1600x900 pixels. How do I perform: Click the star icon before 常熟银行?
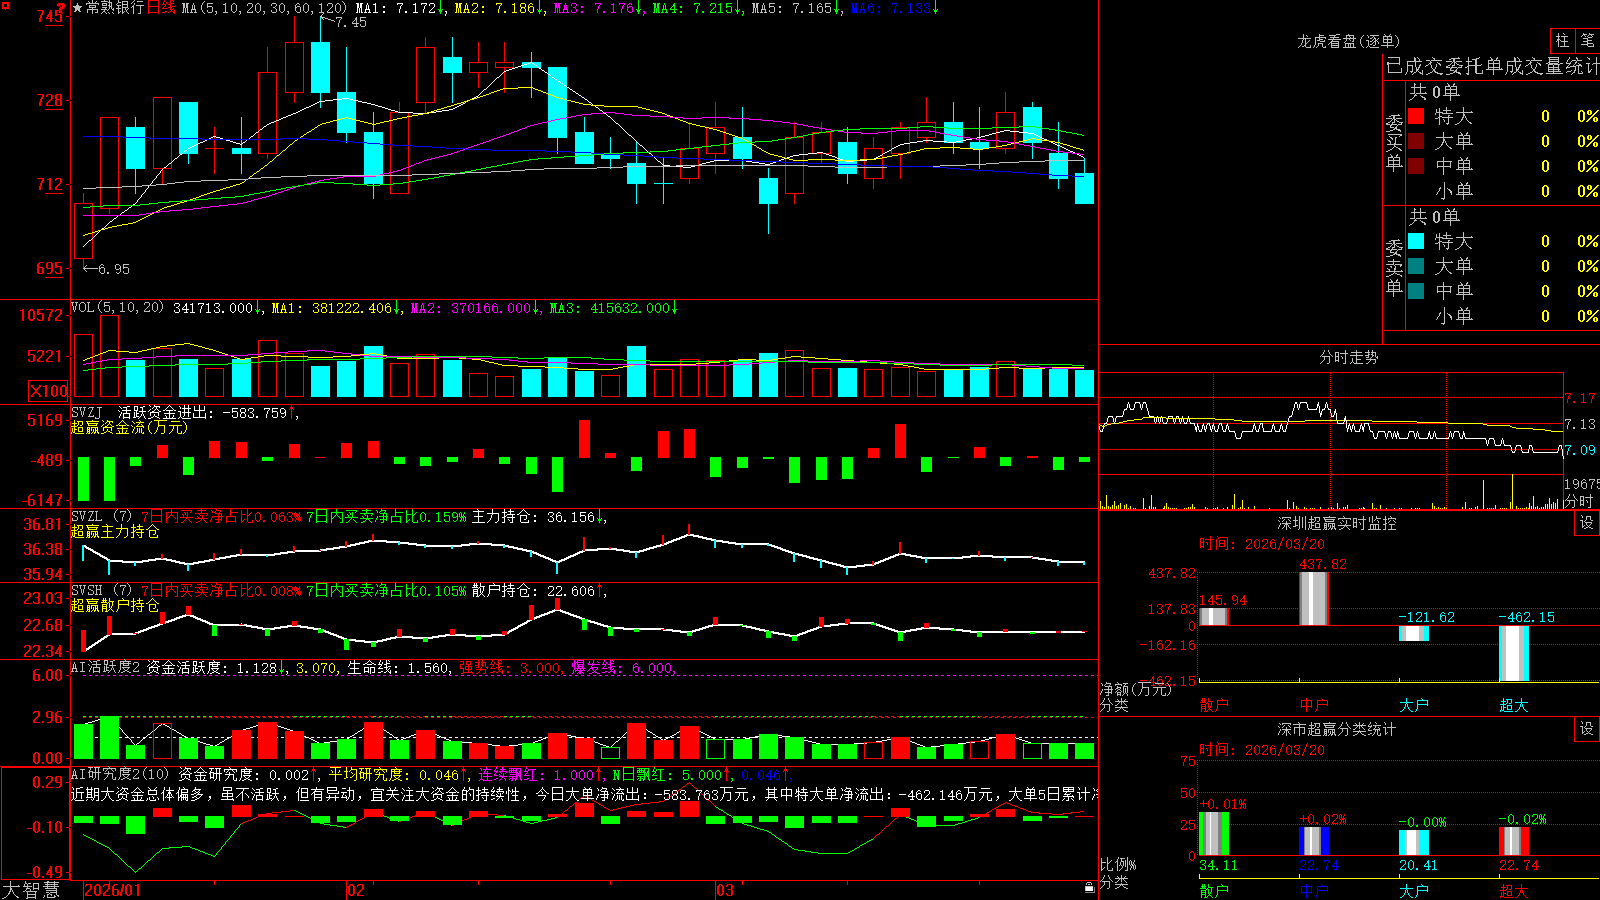pos(78,8)
